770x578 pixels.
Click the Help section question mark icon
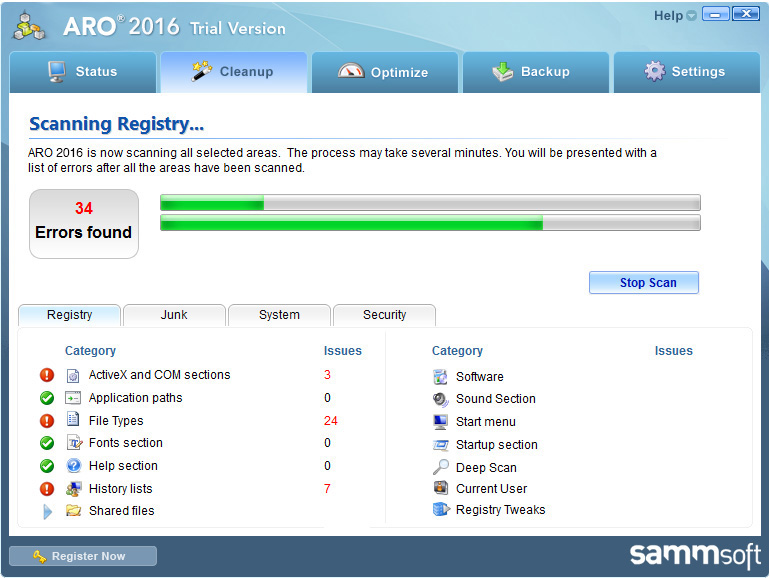[x=73, y=466]
